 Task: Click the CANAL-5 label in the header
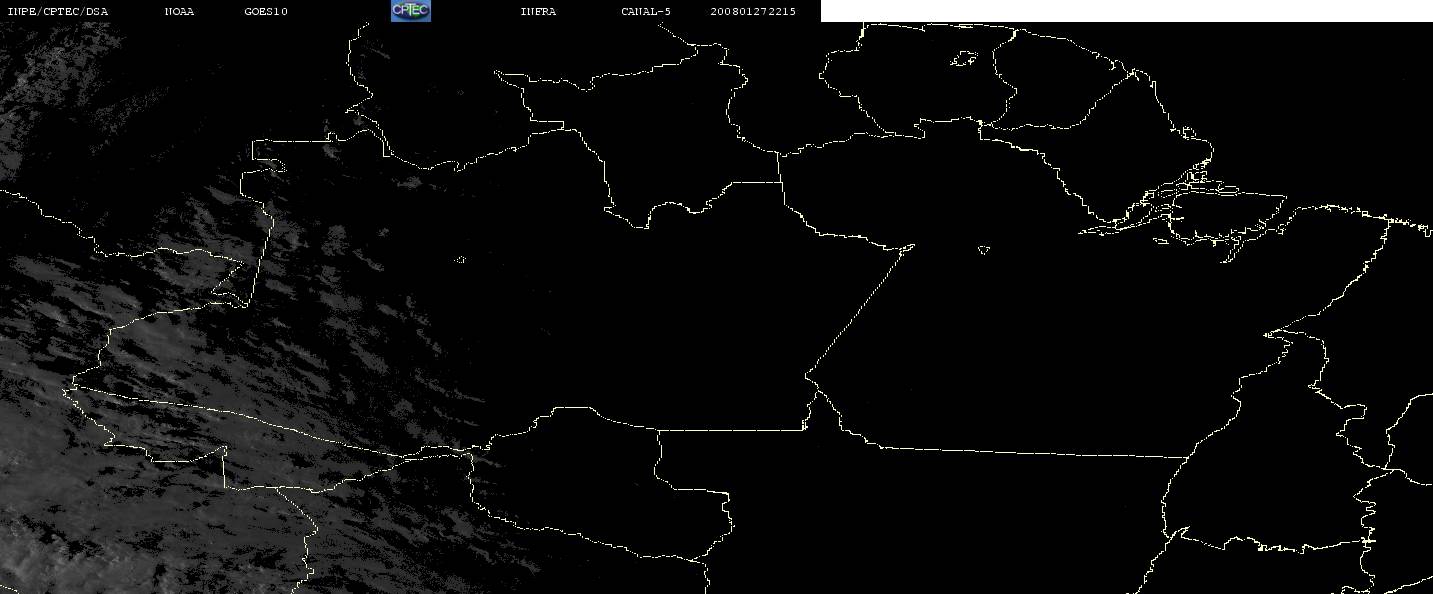pyautogui.click(x=646, y=12)
